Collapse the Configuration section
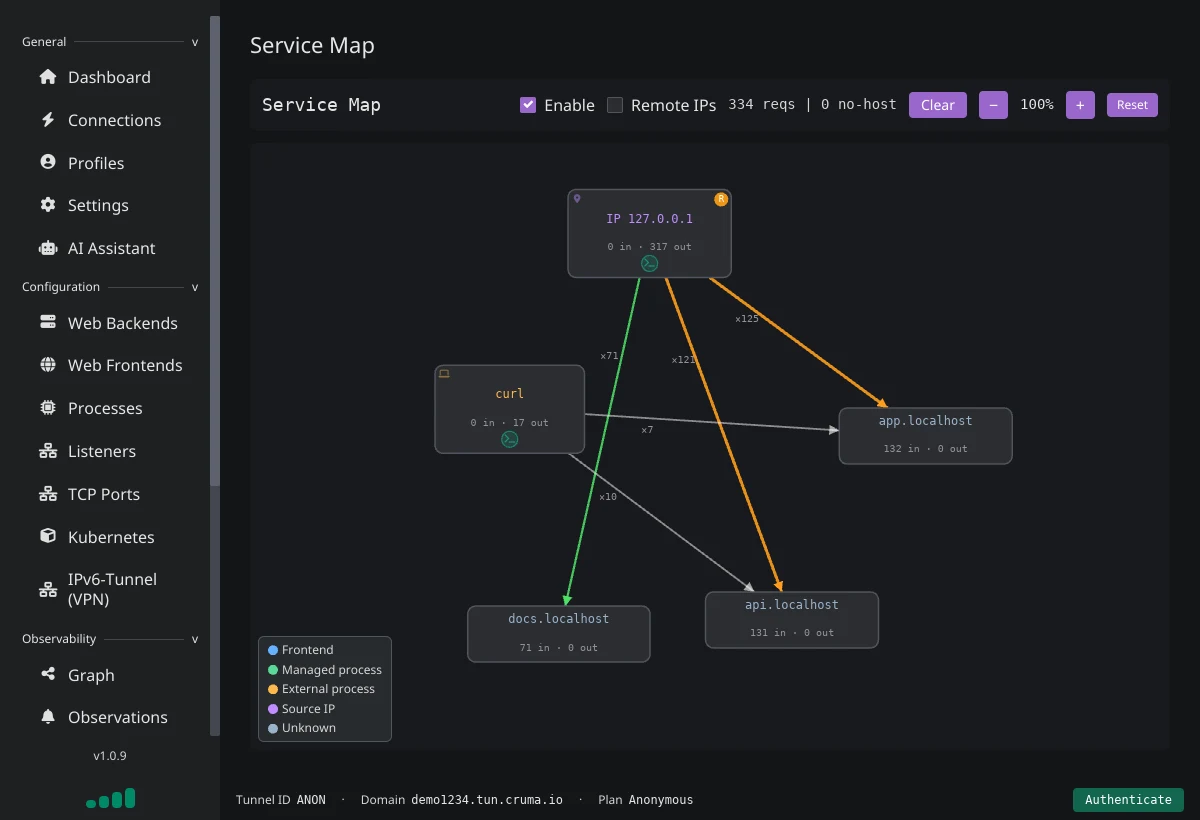Viewport: 1200px width, 820px height. click(x=195, y=287)
